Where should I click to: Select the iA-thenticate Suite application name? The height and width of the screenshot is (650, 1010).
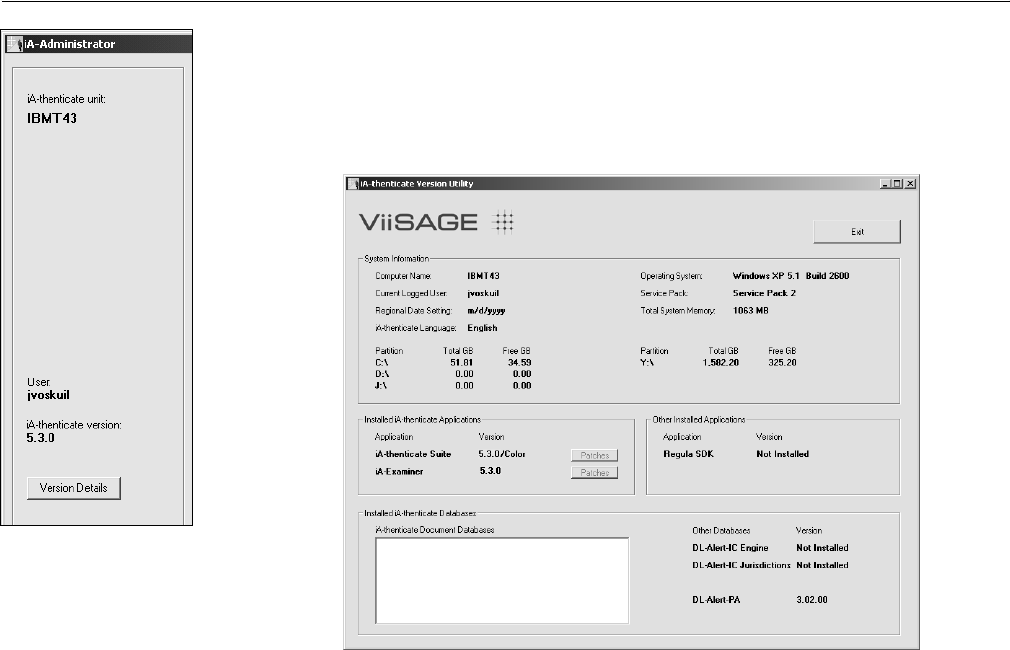click(413, 454)
